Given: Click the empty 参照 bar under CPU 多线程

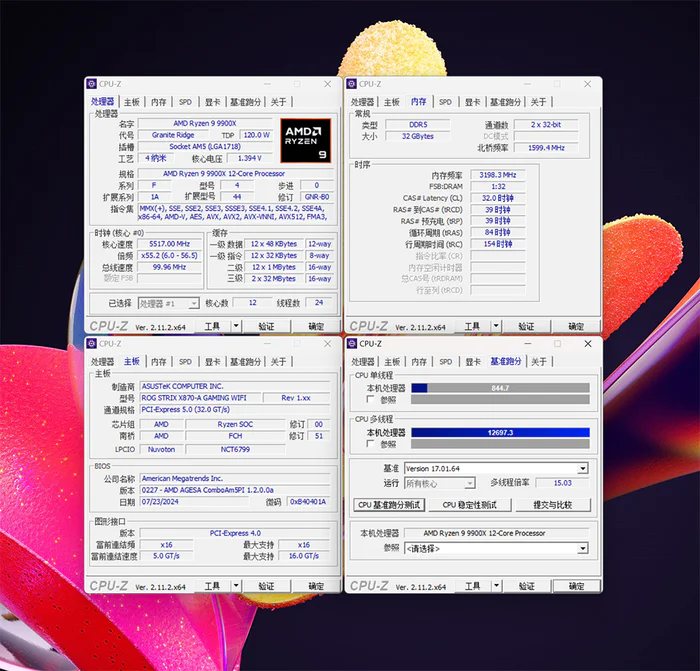Looking at the screenshot, I should coord(500,444).
